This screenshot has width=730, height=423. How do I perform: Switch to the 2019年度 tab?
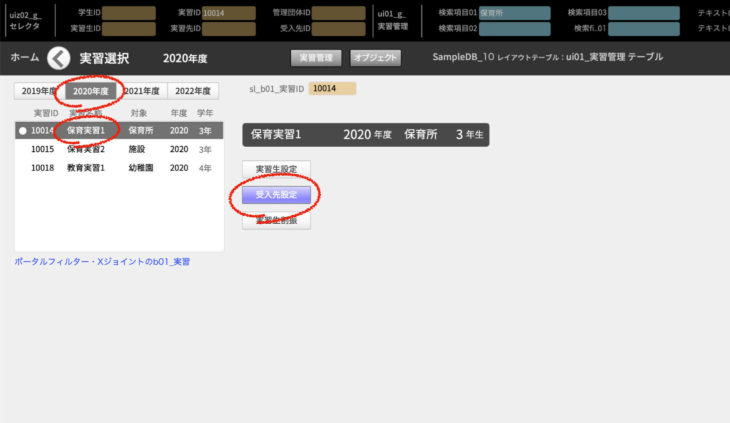(x=37, y=91)
